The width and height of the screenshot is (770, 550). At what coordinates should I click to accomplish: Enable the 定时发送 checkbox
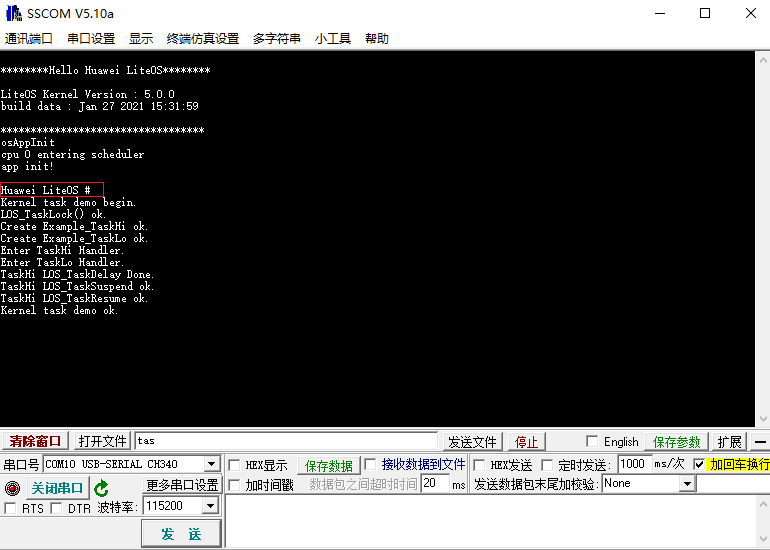[547, 465]
